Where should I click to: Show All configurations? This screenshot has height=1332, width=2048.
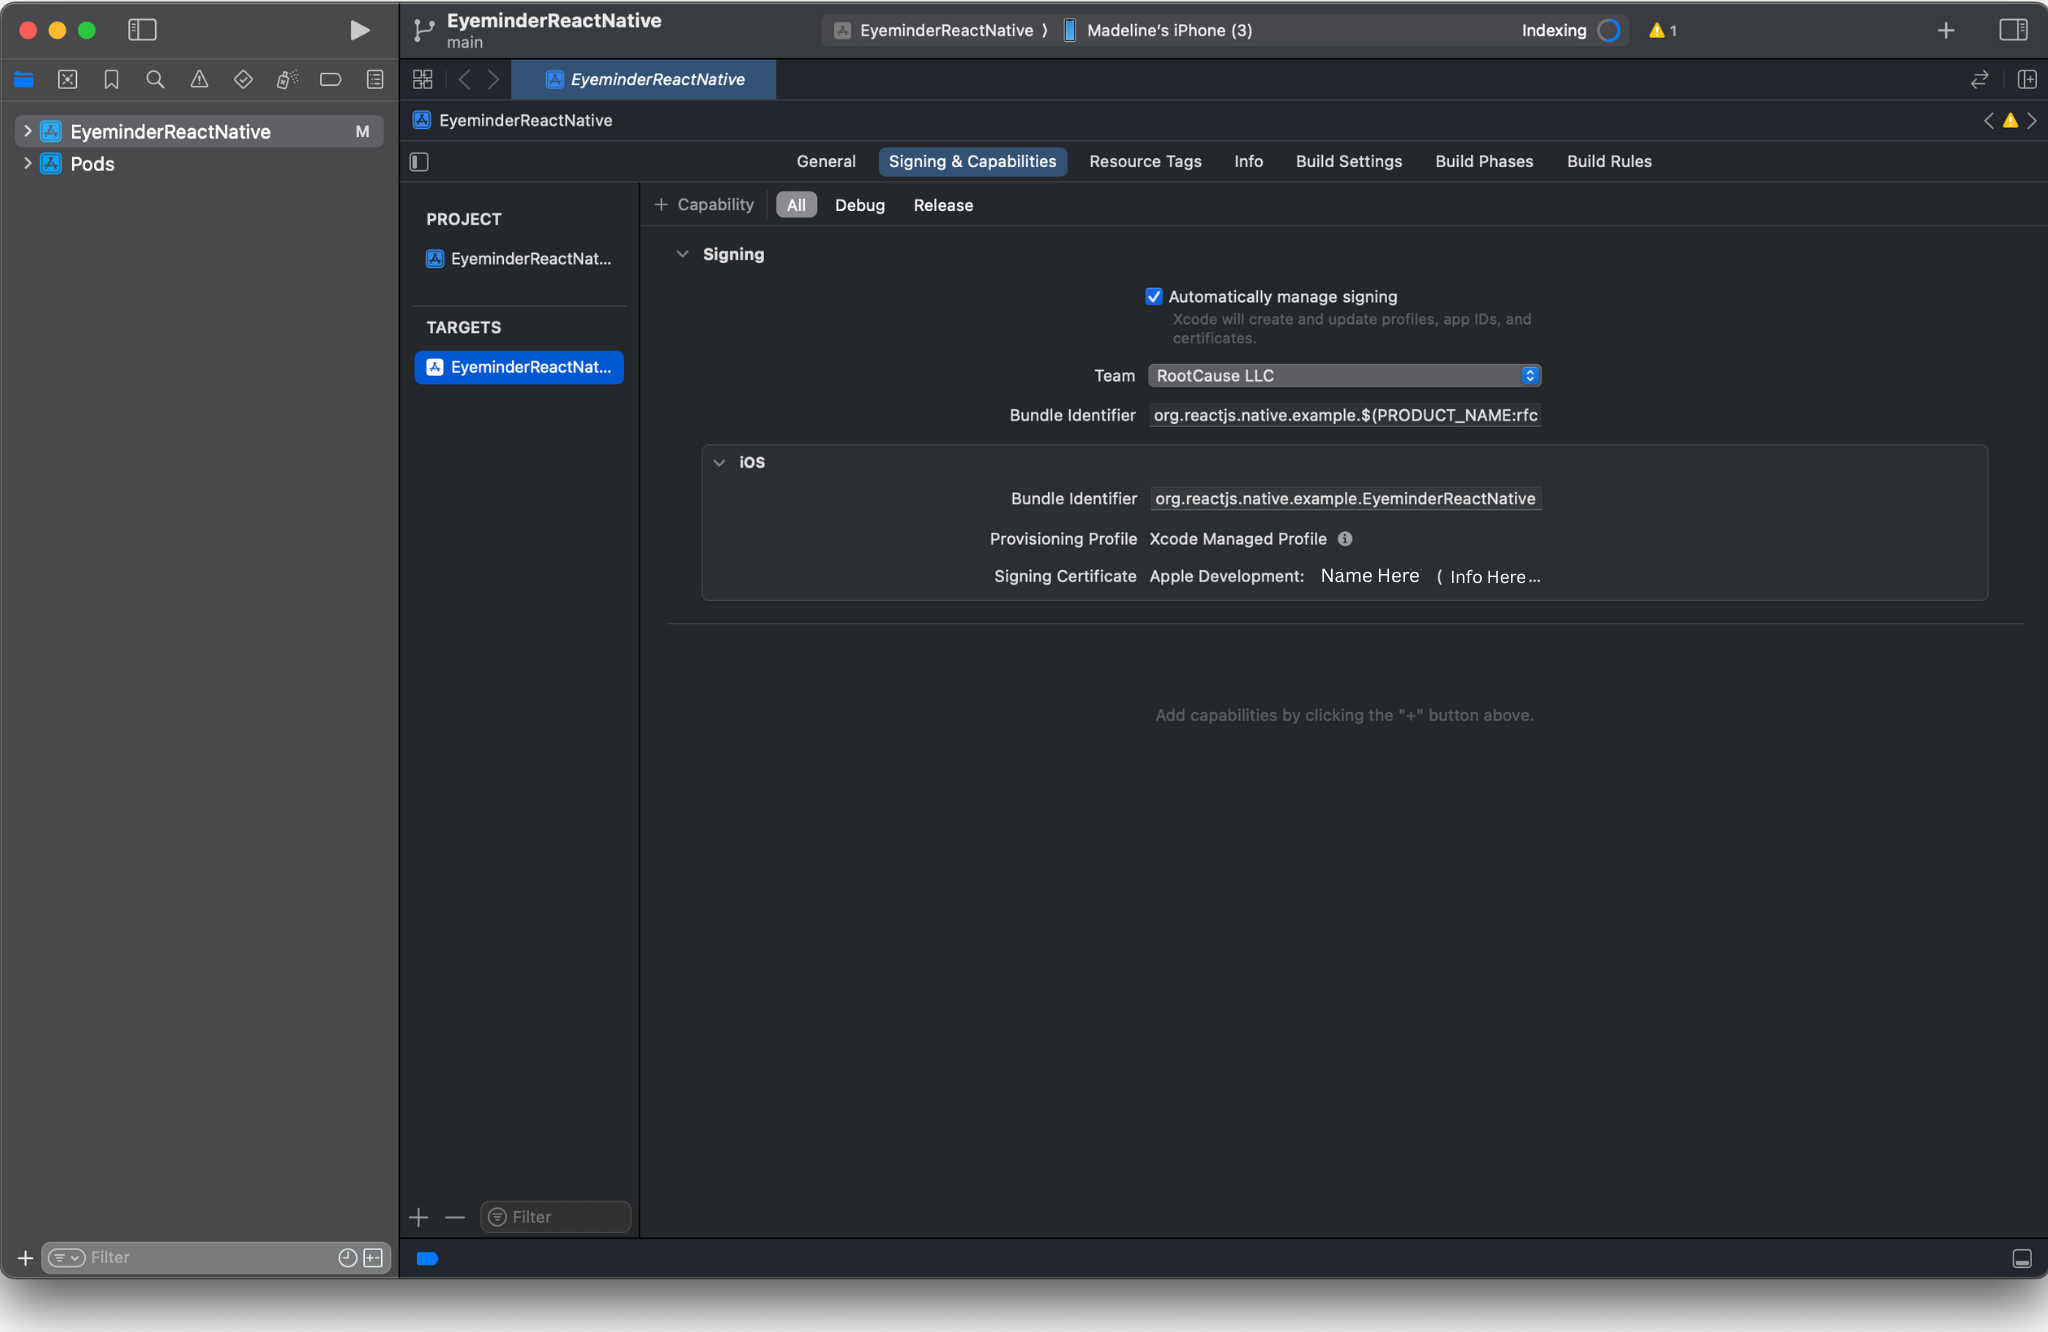tap(796, 205)
